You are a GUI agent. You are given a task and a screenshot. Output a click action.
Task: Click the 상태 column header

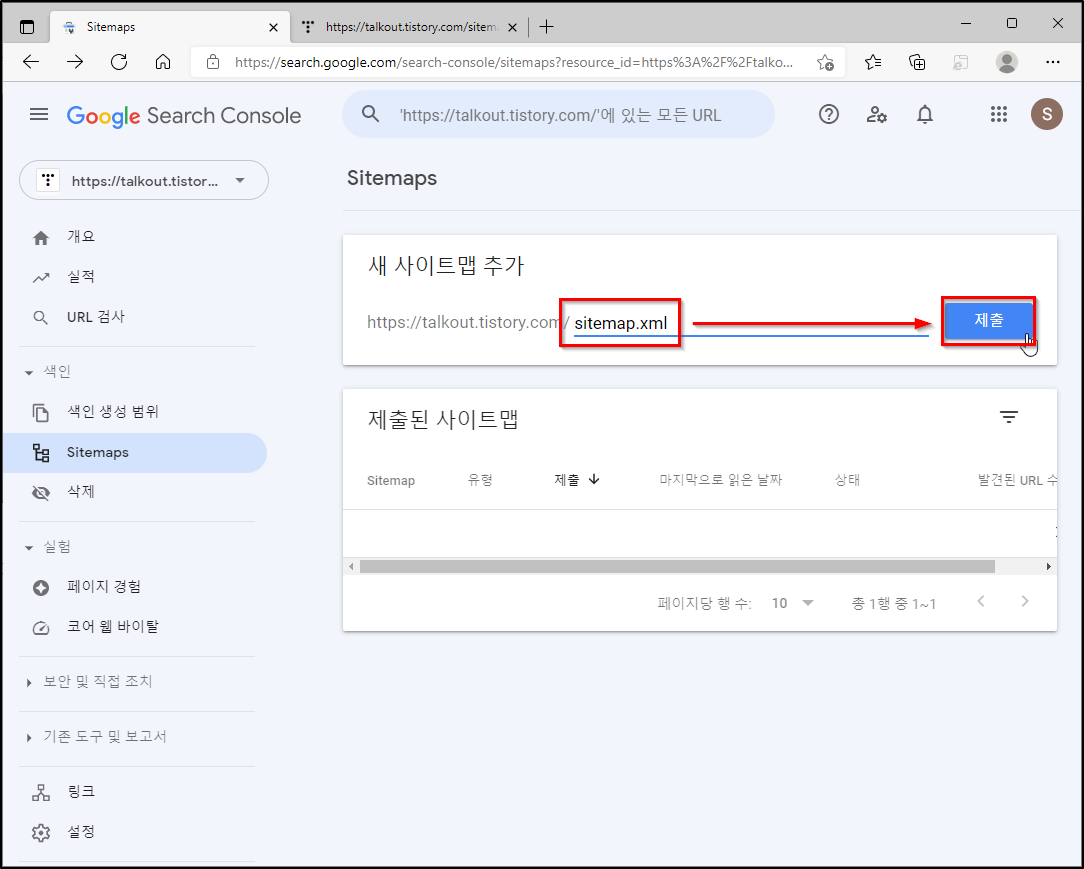point(847,480)
